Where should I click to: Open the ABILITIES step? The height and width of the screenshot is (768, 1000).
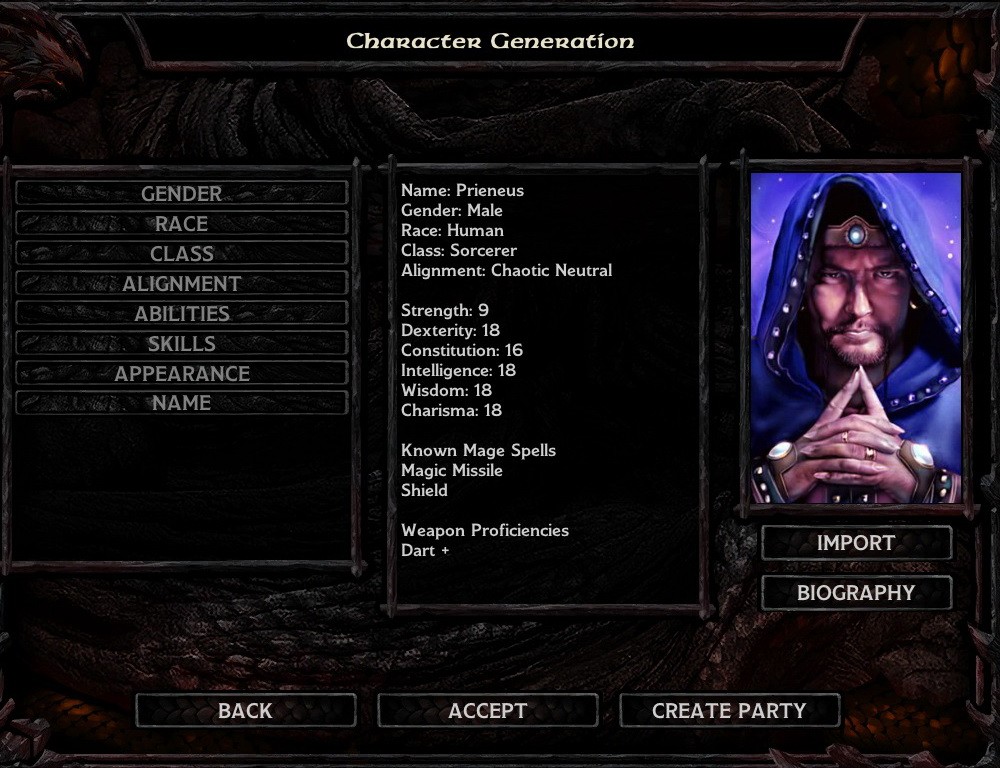click(x=182, y=313)
